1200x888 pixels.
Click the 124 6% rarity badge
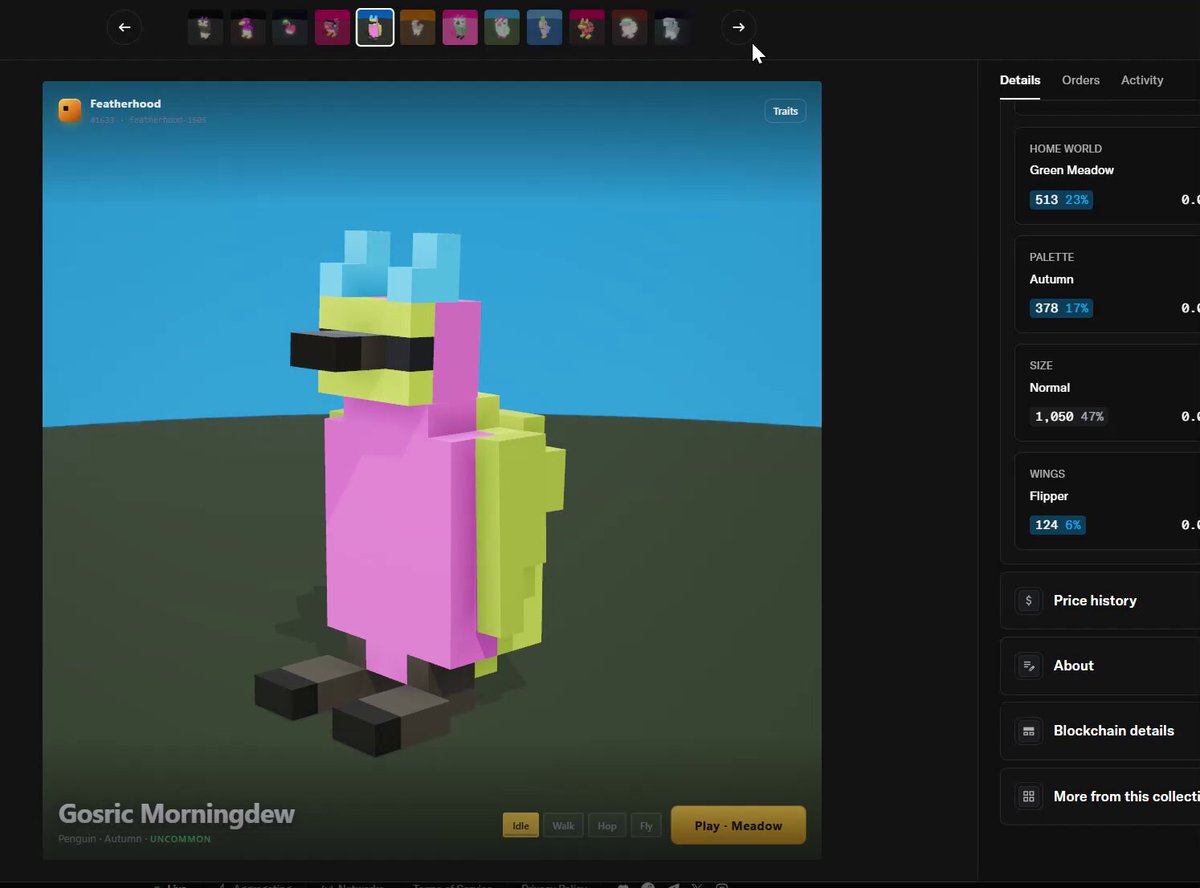[1057, 525]
